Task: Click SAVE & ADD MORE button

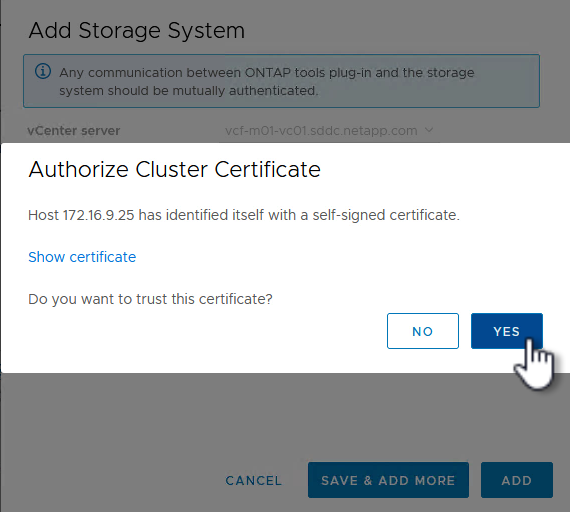Action: click(388, 480)
